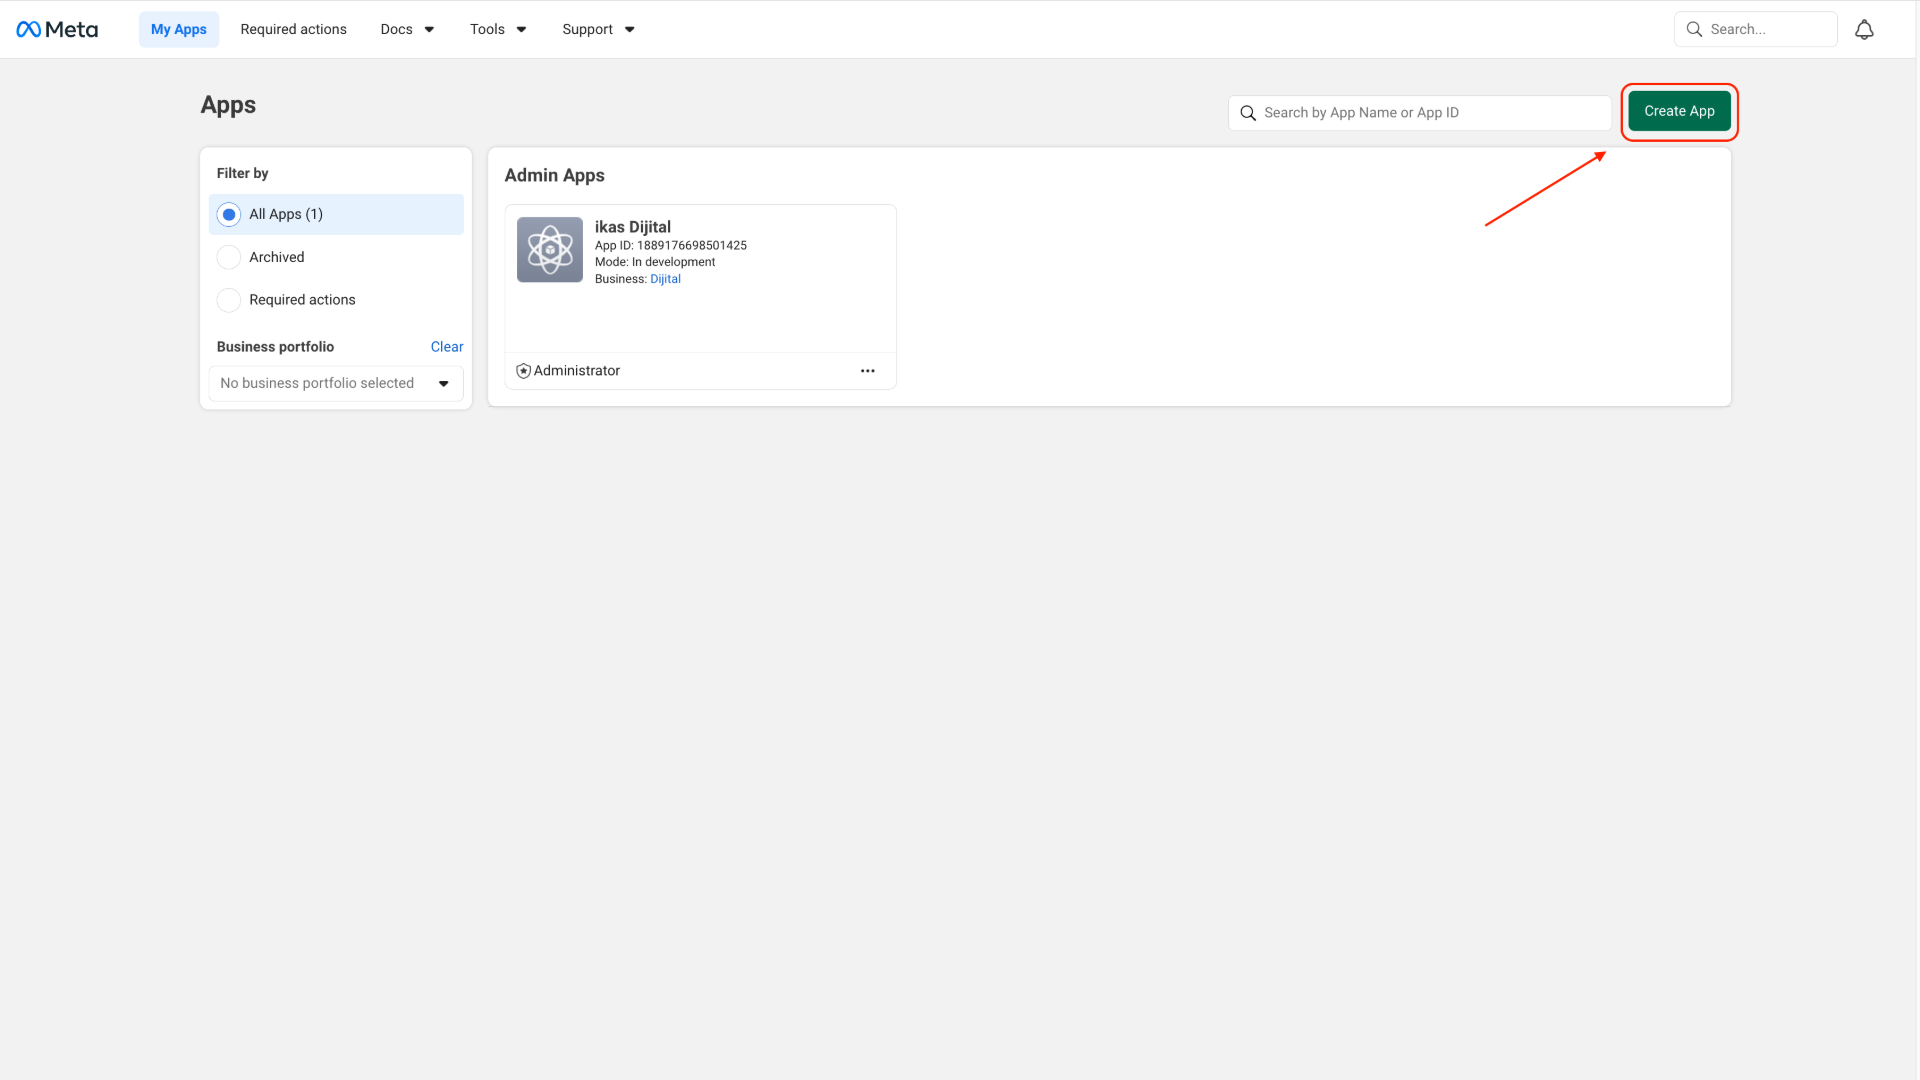The image size is (1920, 1080).
Task: Open the notifications bell
Action: [x=1864, y=30]
